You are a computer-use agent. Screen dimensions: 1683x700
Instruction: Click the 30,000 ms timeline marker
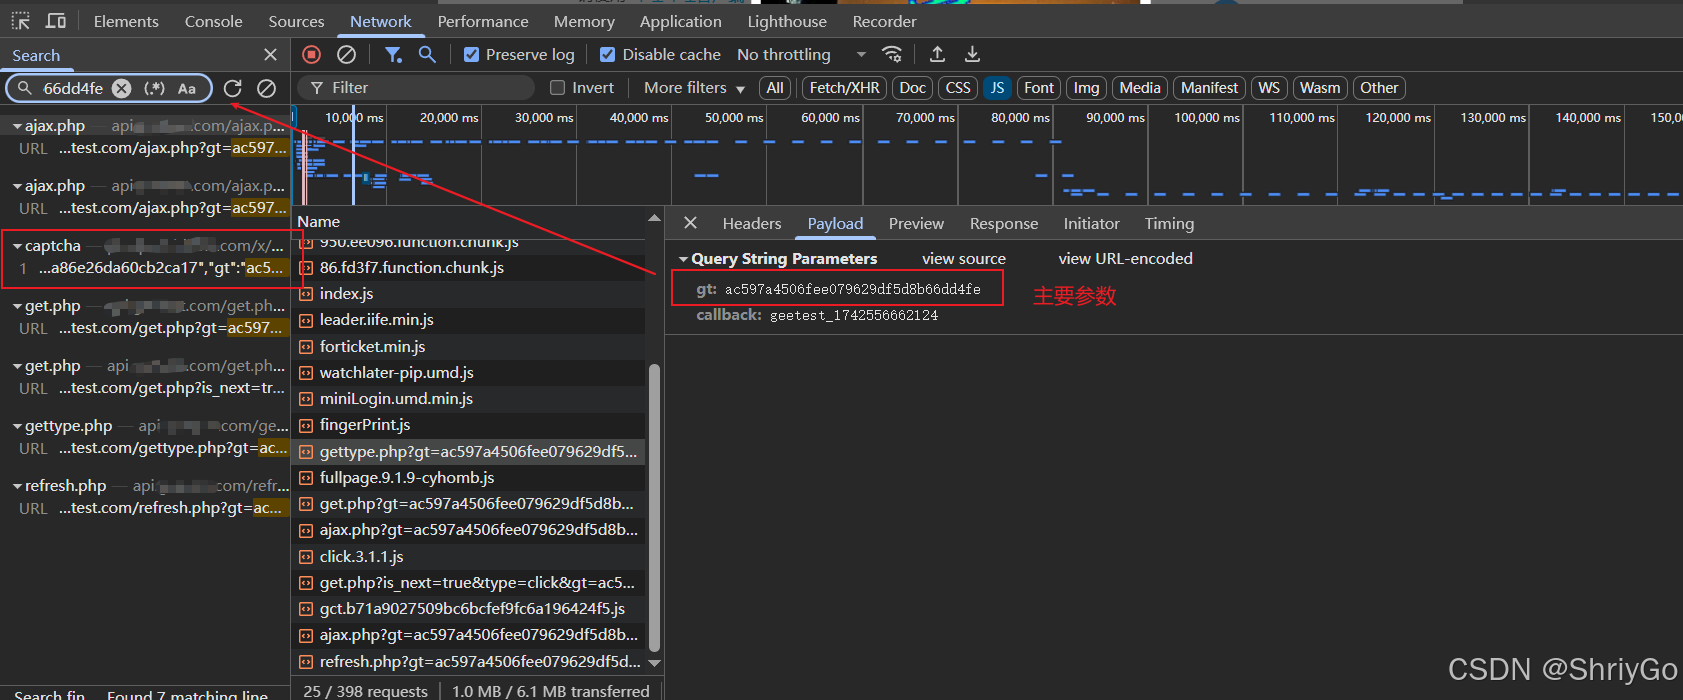544,118
